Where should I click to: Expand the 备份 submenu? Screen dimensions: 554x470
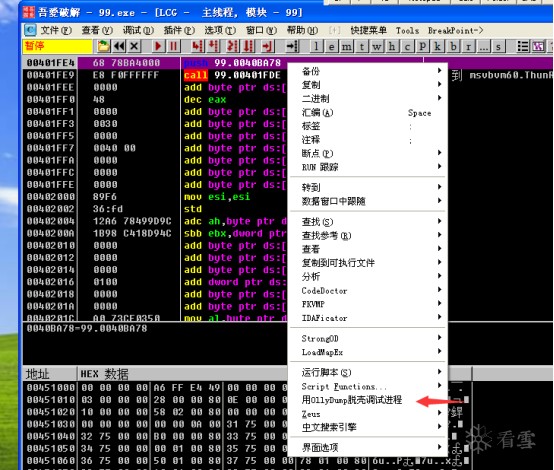(x=367, y=71)
